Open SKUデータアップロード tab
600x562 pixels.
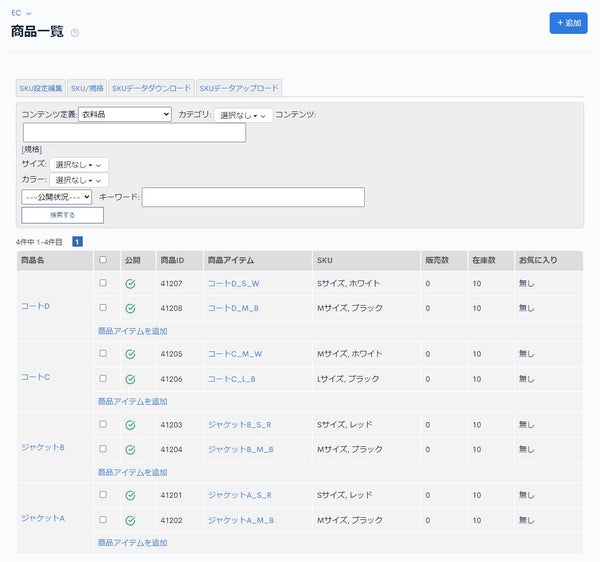pyautogui.click(x=239, y=88)
